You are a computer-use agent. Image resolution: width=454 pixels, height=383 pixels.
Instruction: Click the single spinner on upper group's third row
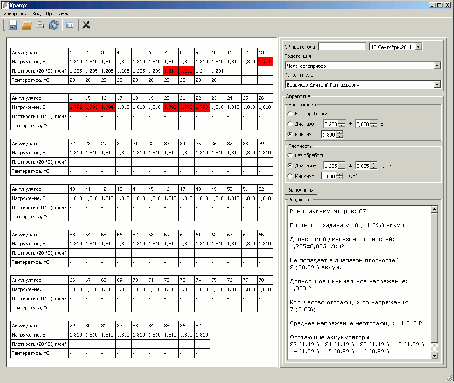332,134
